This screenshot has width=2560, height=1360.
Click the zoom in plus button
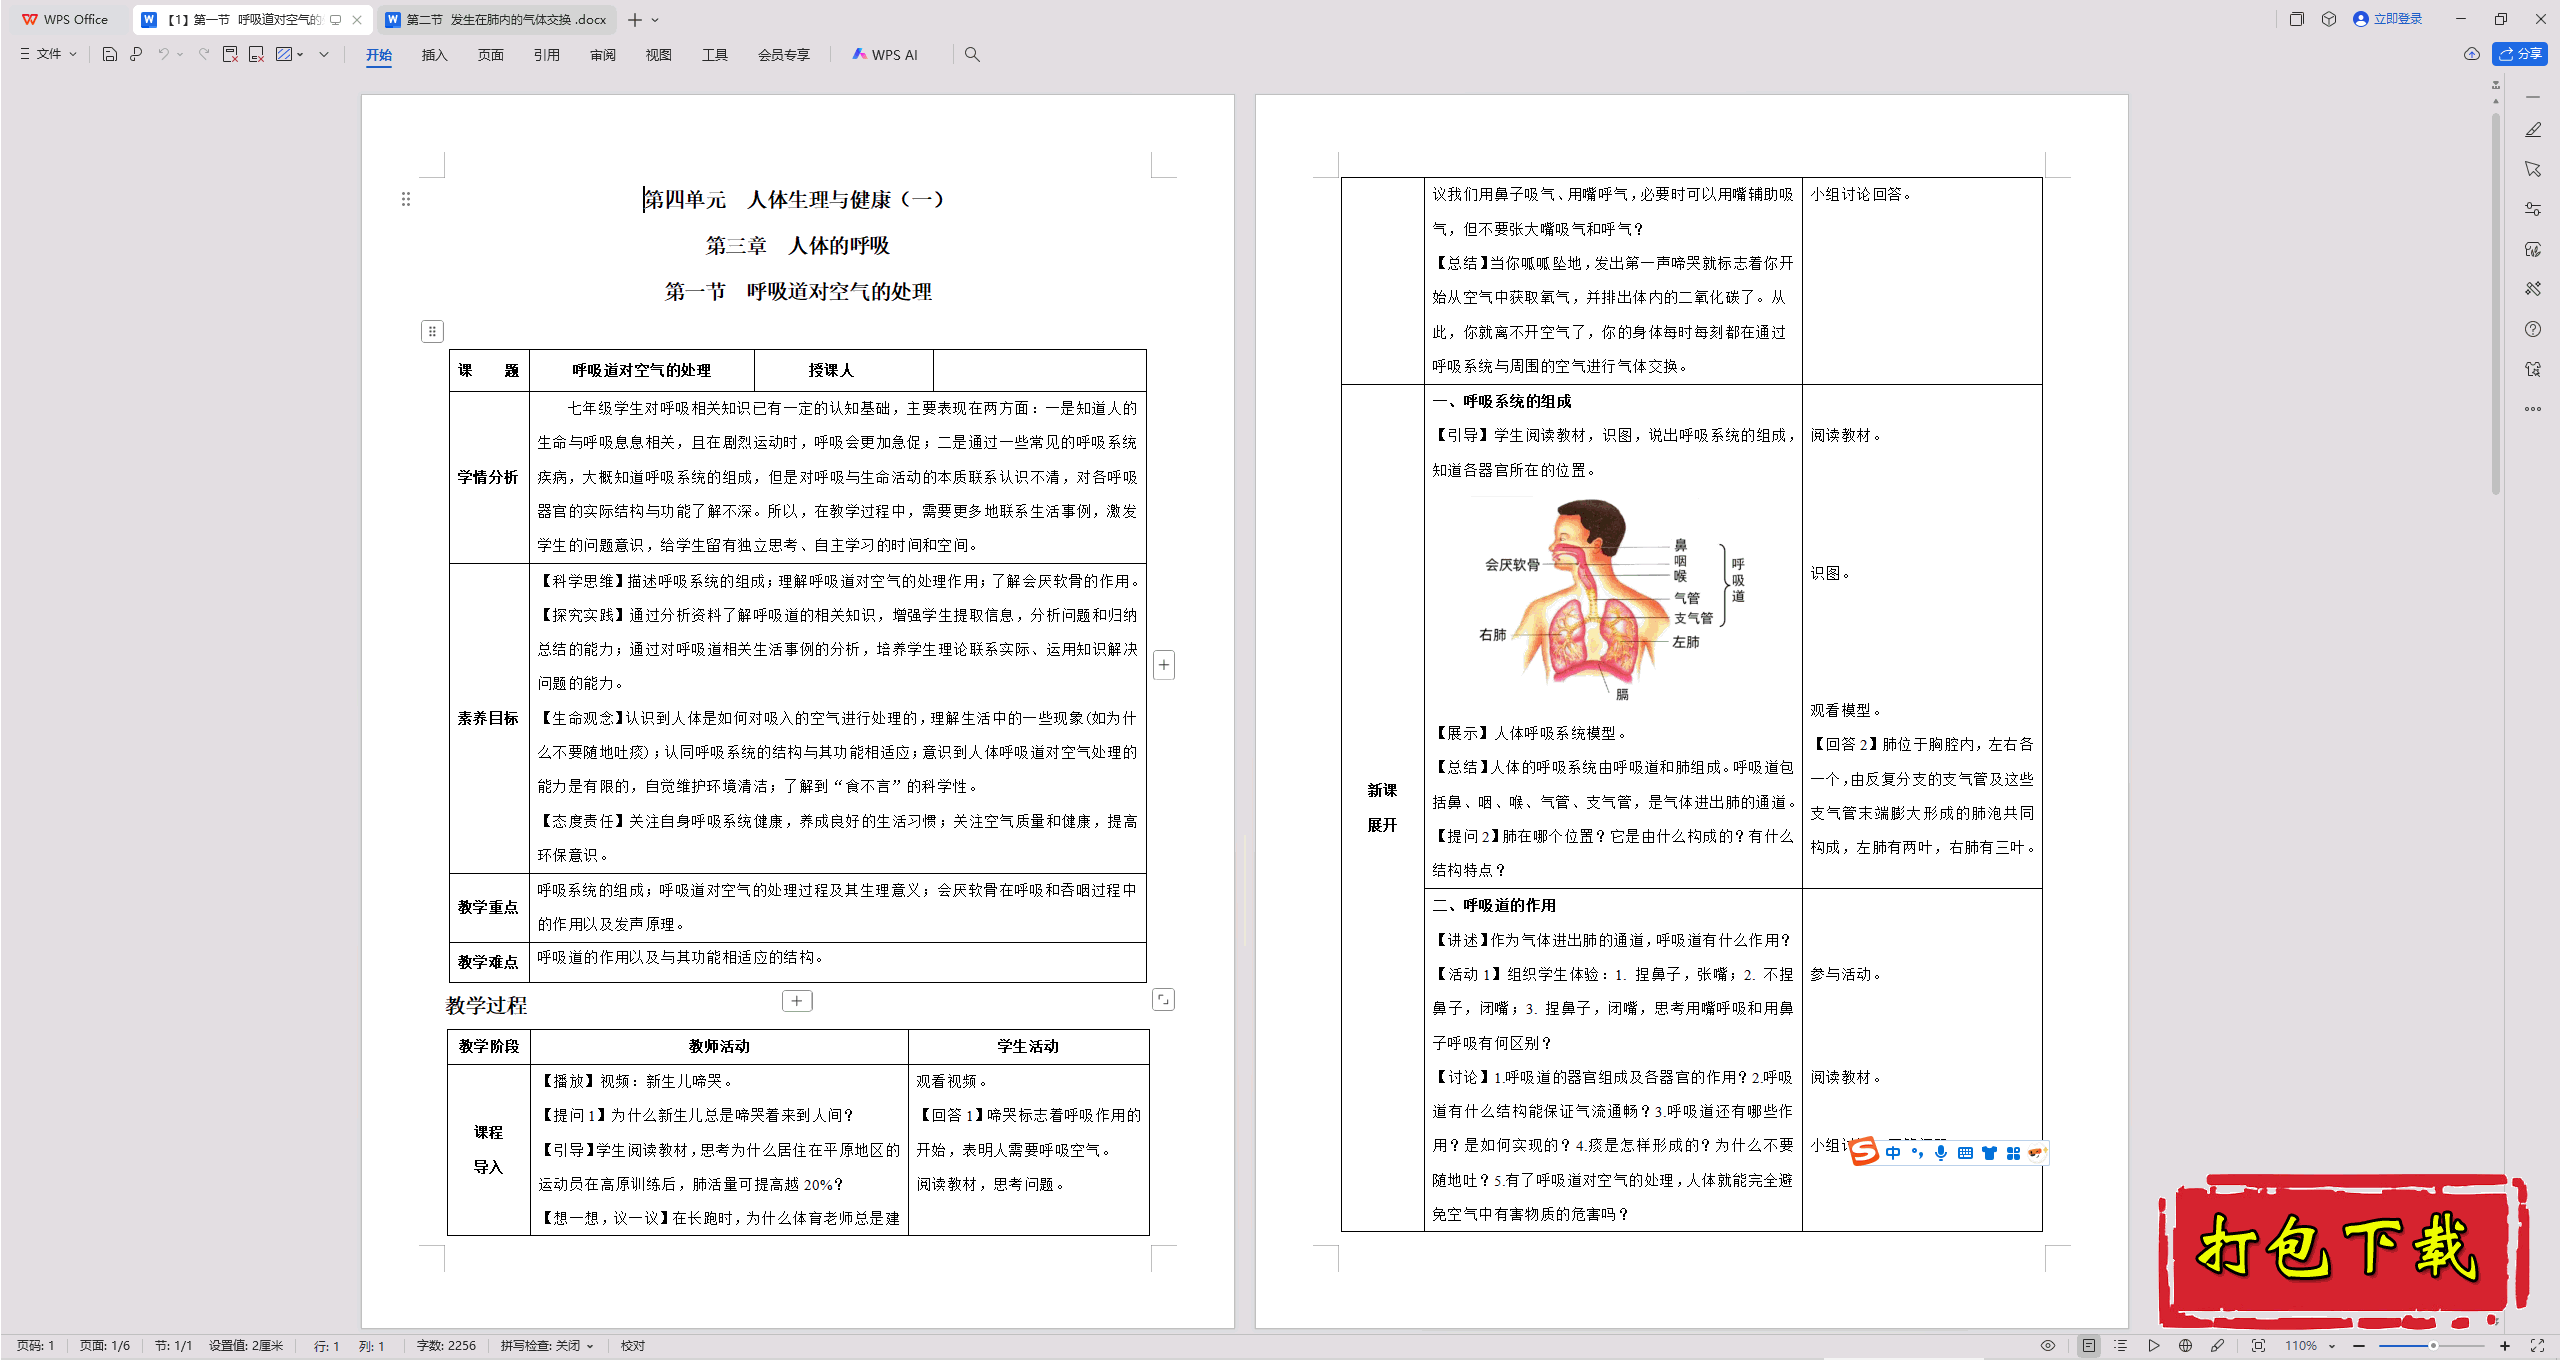pyautogui.click(x=2505, y=1346)
